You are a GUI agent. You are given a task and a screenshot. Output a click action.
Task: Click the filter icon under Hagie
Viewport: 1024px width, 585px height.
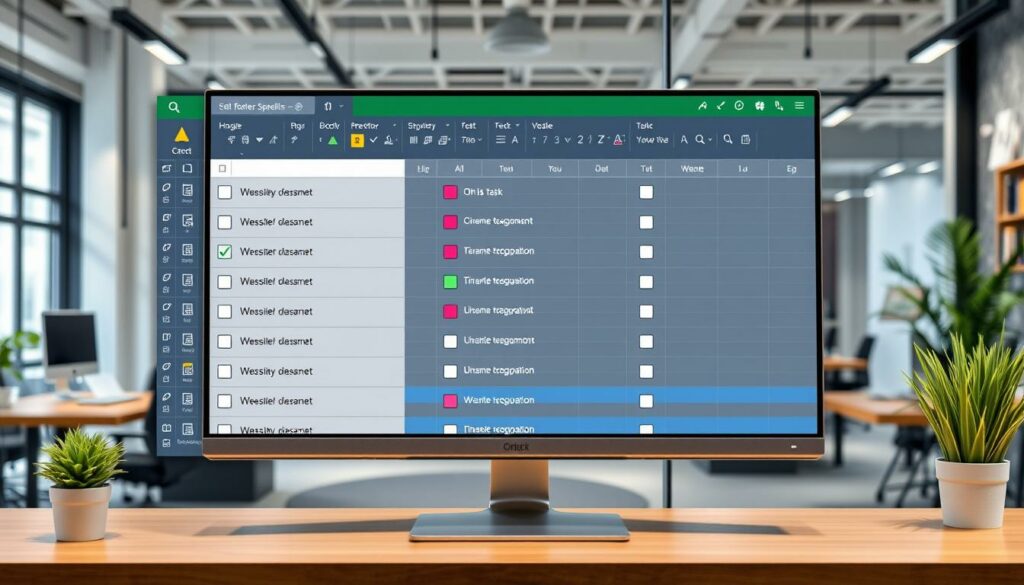(x=231, y=140)
